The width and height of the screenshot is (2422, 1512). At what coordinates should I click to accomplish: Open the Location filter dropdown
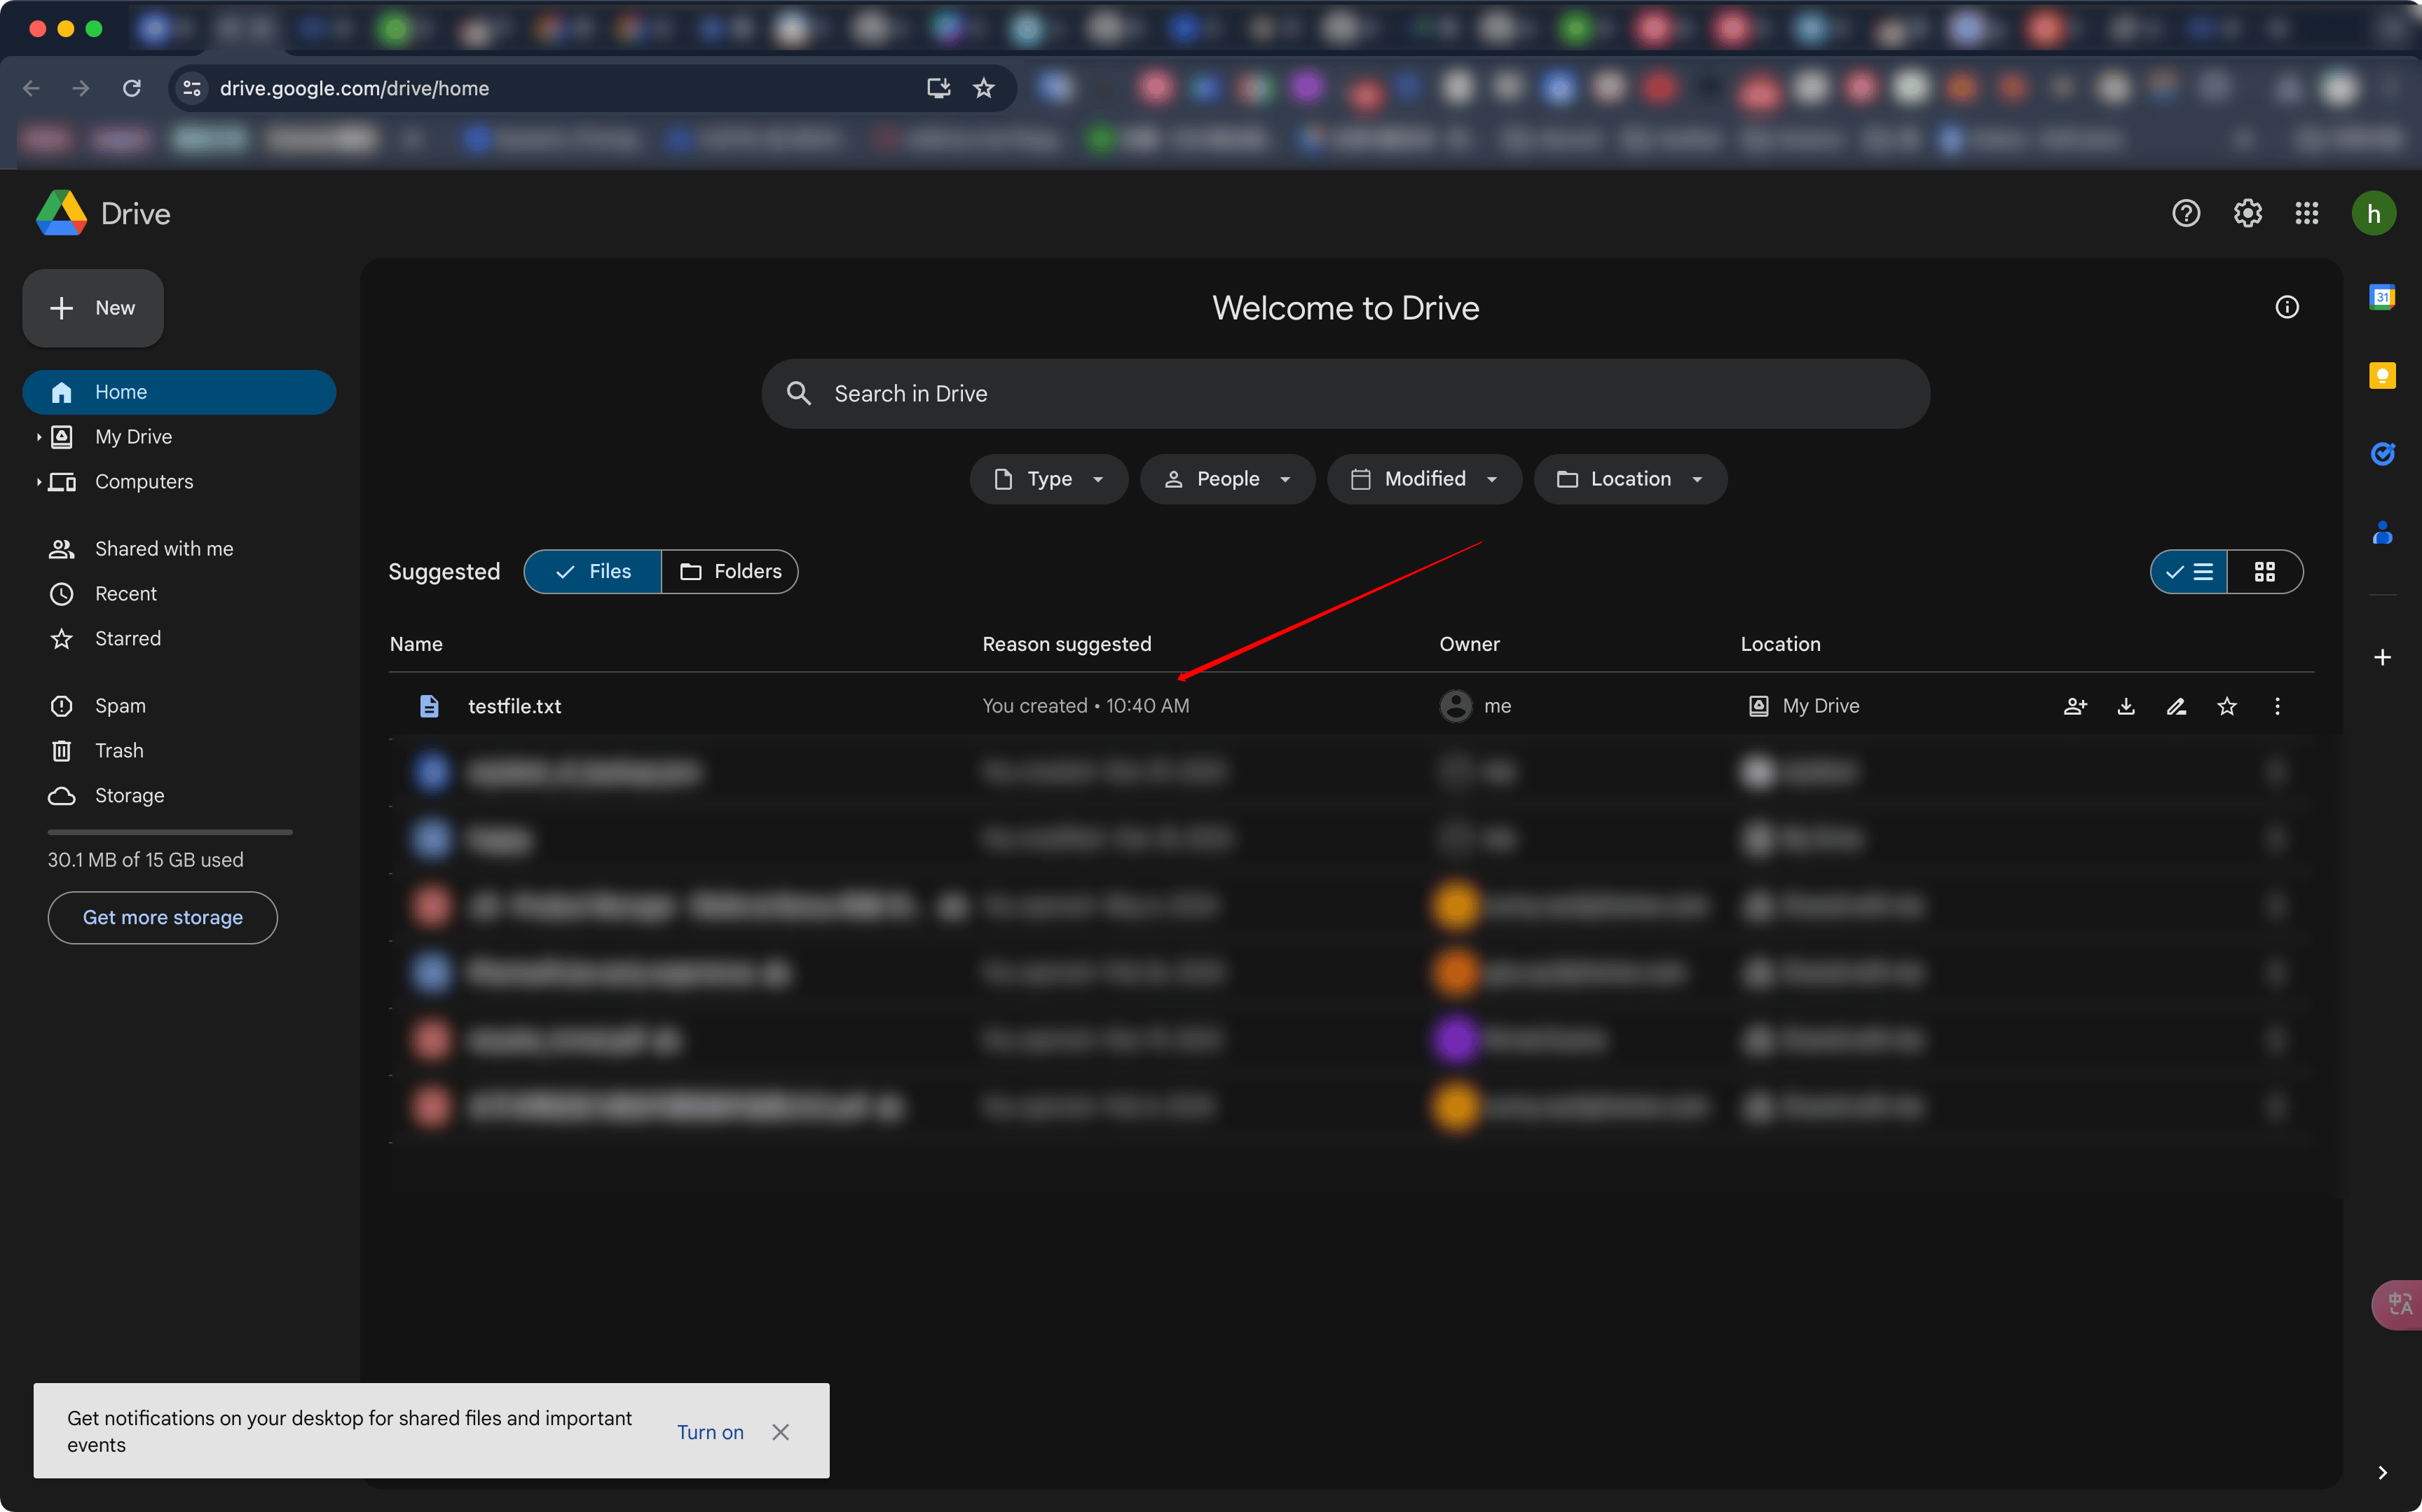pyautogui.click(x=1630, y=479)
